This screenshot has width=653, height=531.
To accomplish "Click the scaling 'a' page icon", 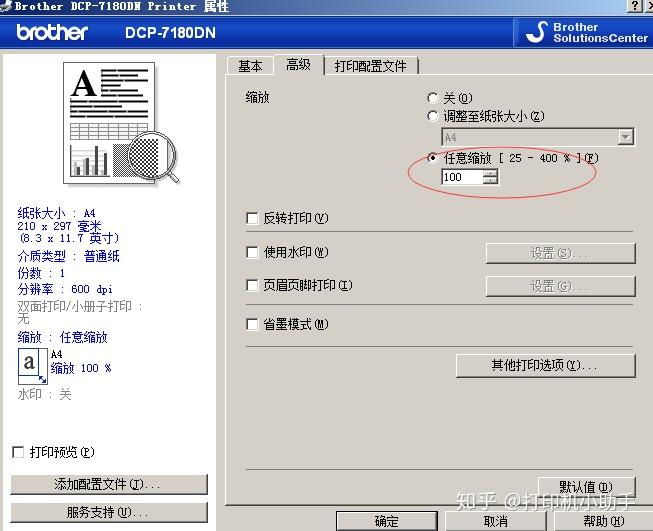I will click(x=32, y=366).
